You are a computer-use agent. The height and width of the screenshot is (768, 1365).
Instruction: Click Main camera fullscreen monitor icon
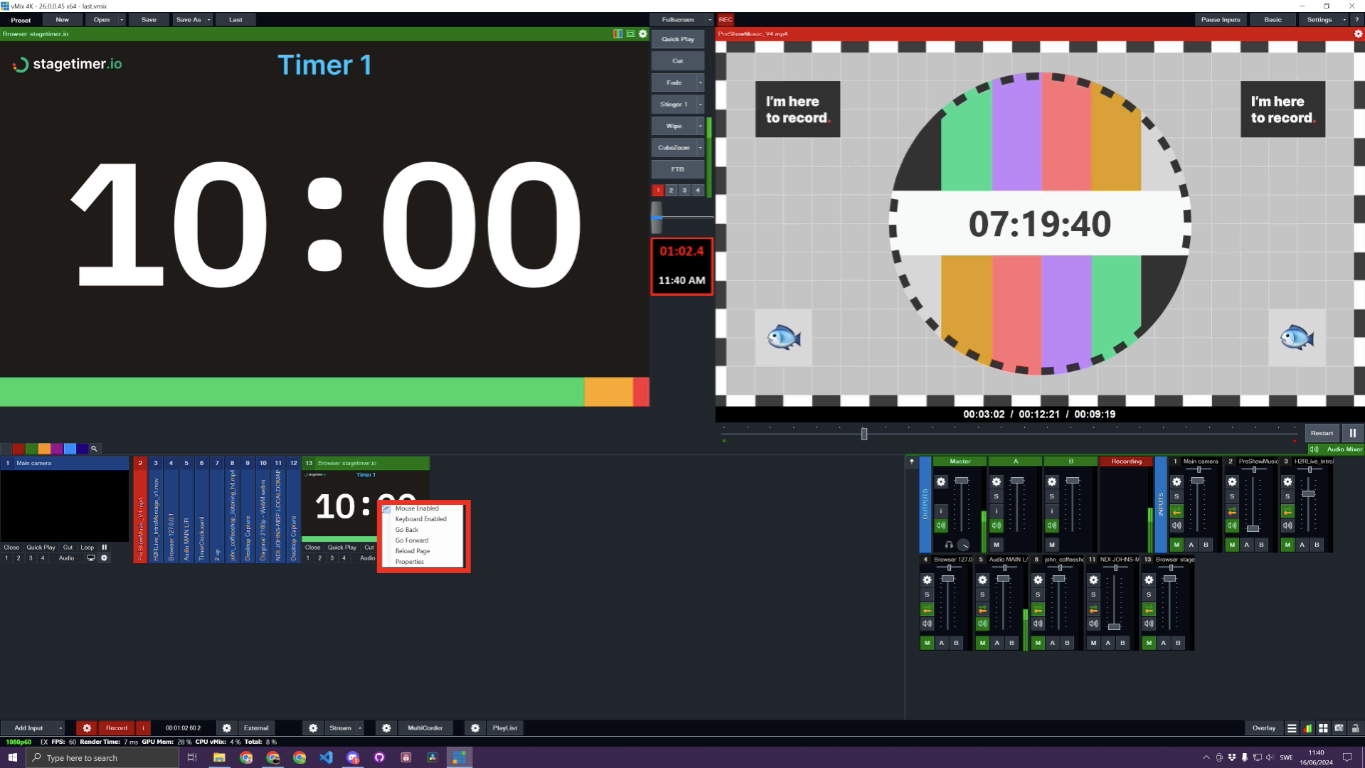pyautogui.click(x=91, y=558)
